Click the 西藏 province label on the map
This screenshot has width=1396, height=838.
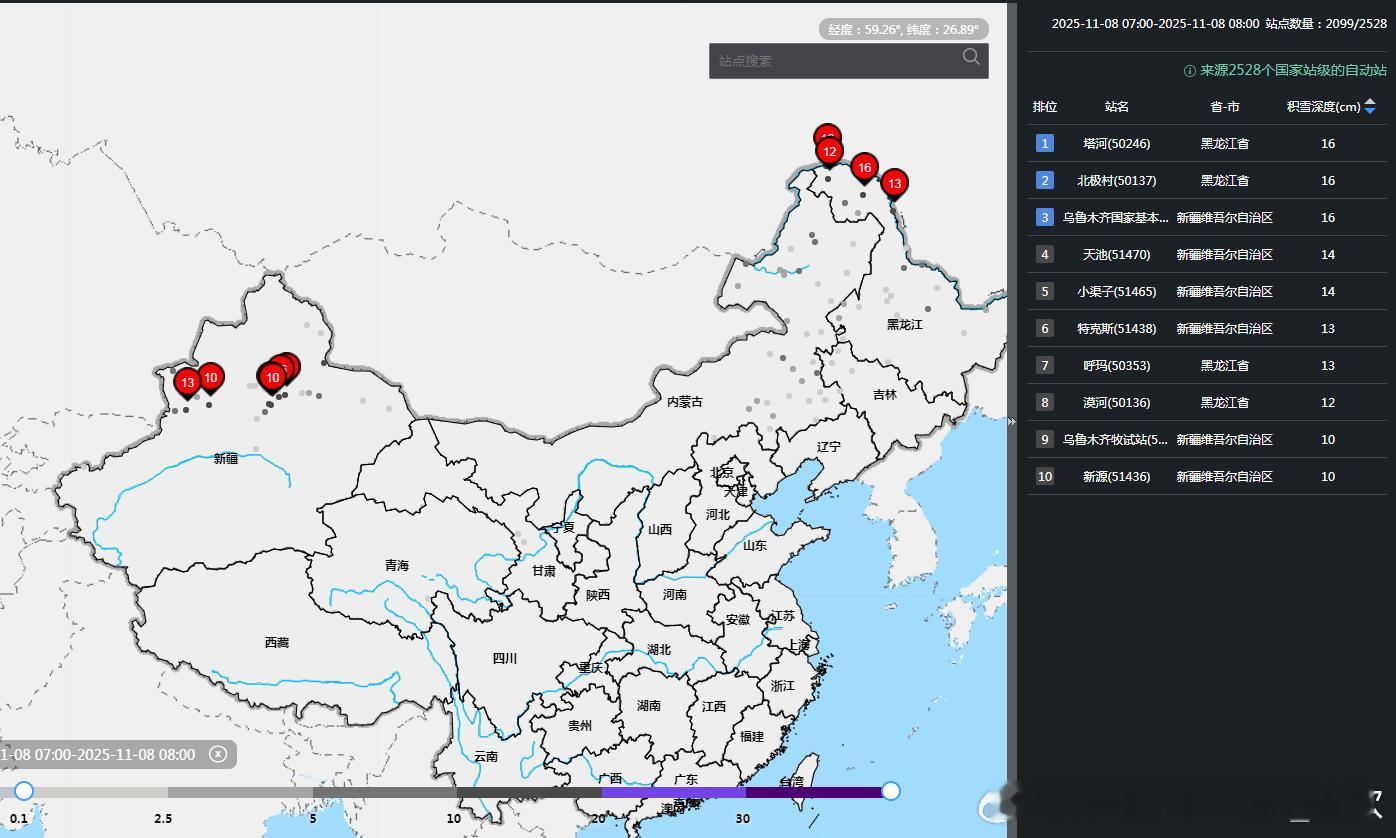pyautogui.click(x=277, y=643)
